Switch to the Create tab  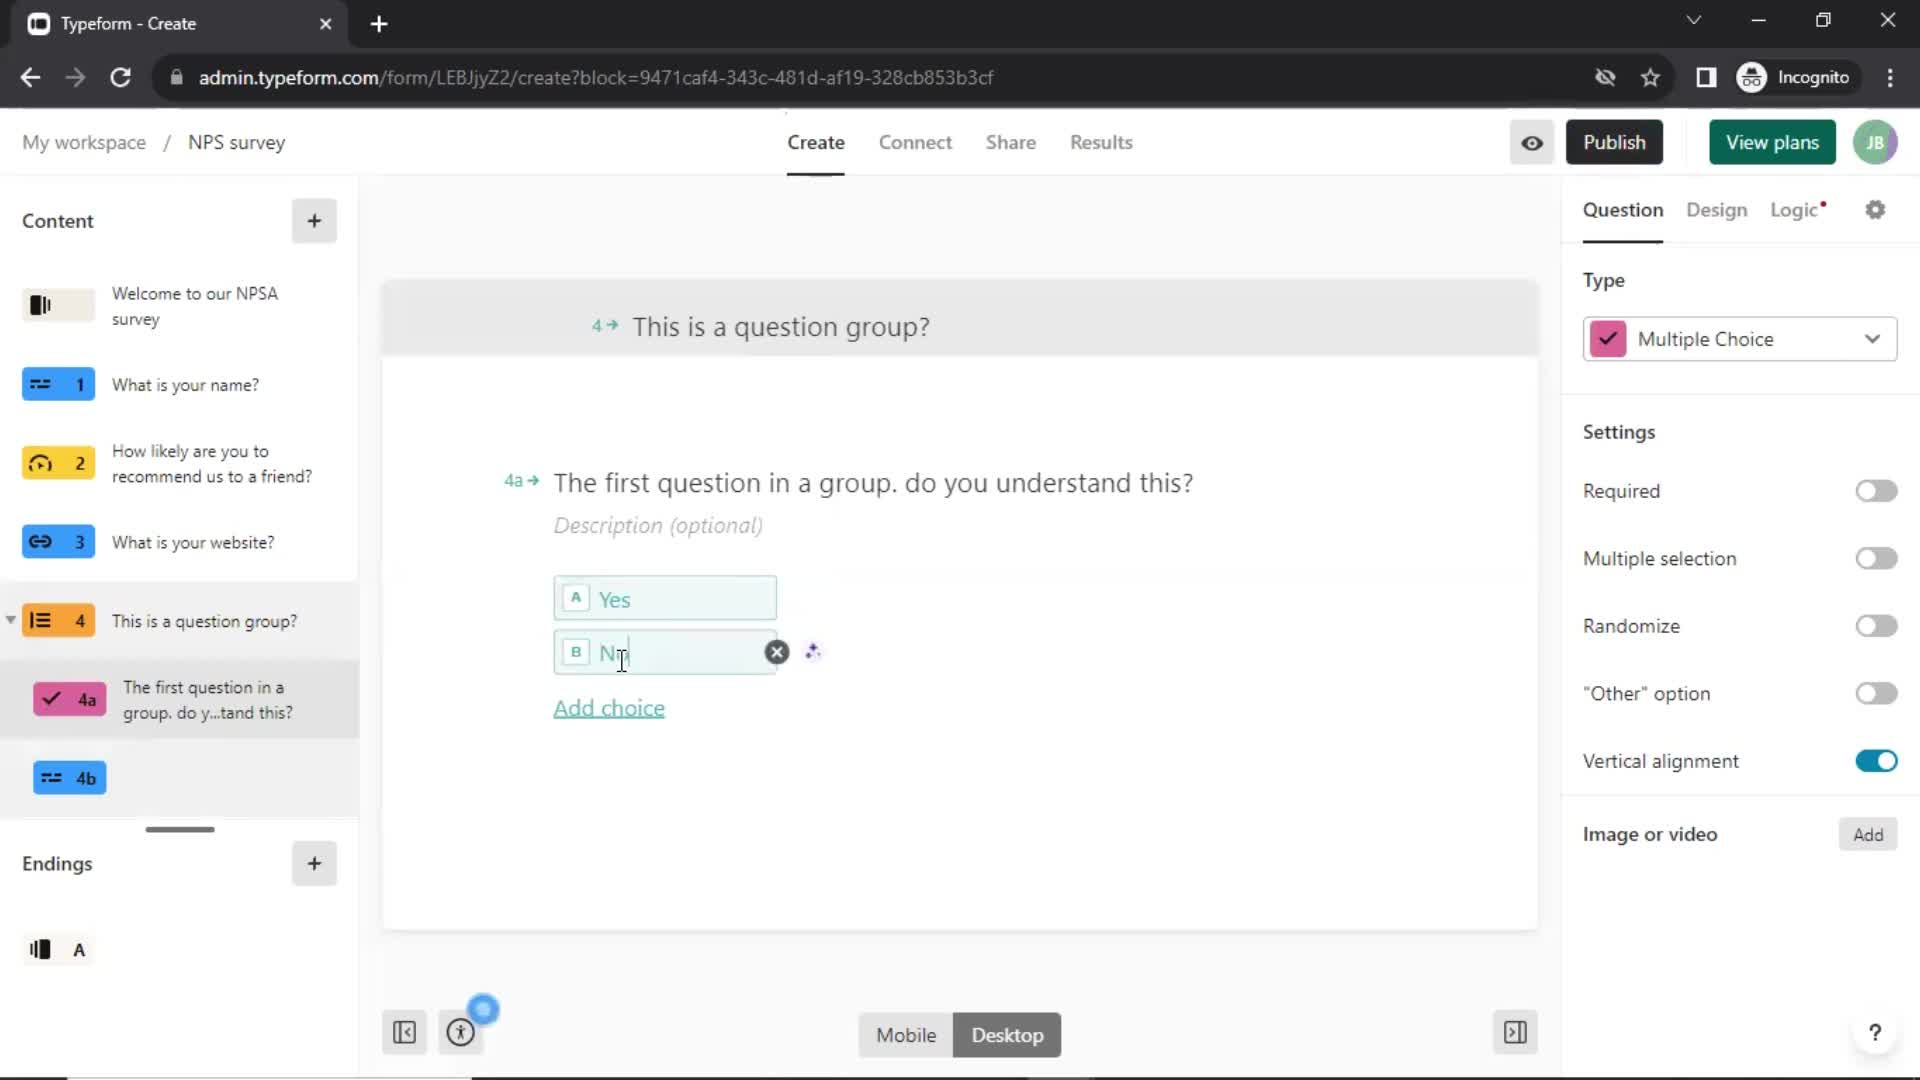[x=815, y=143]
